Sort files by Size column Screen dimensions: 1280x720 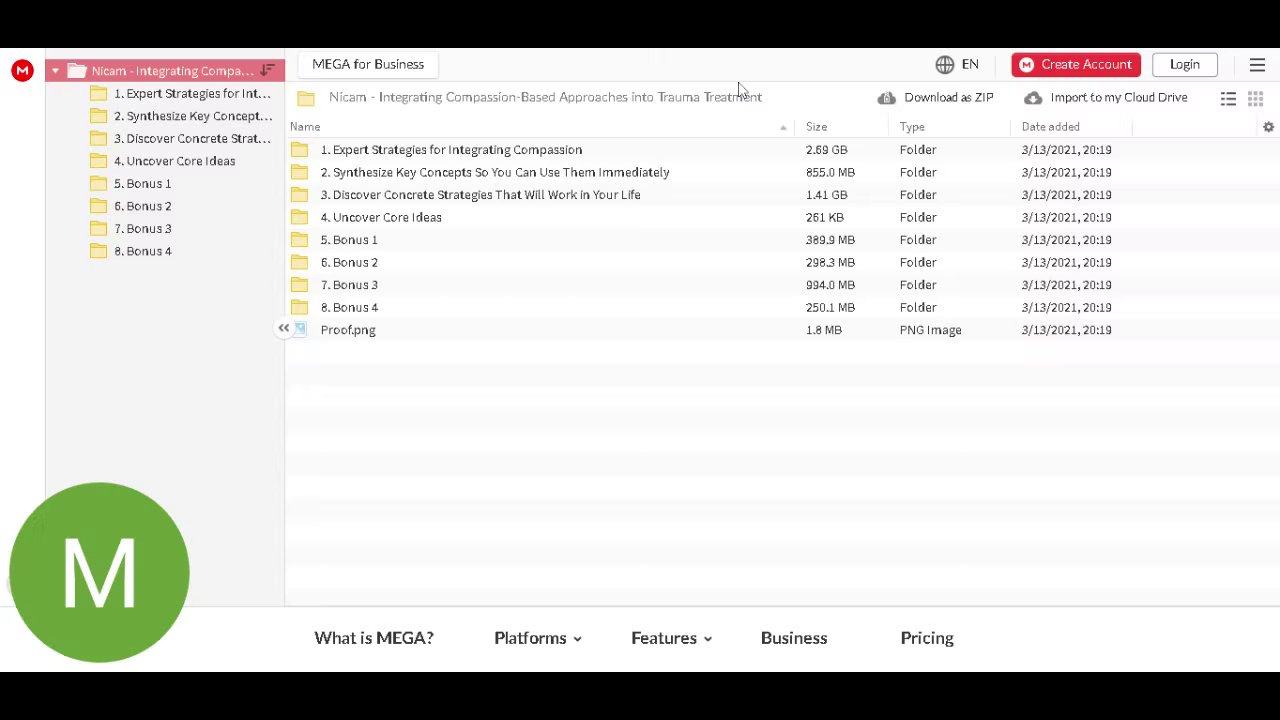[816, 127]
